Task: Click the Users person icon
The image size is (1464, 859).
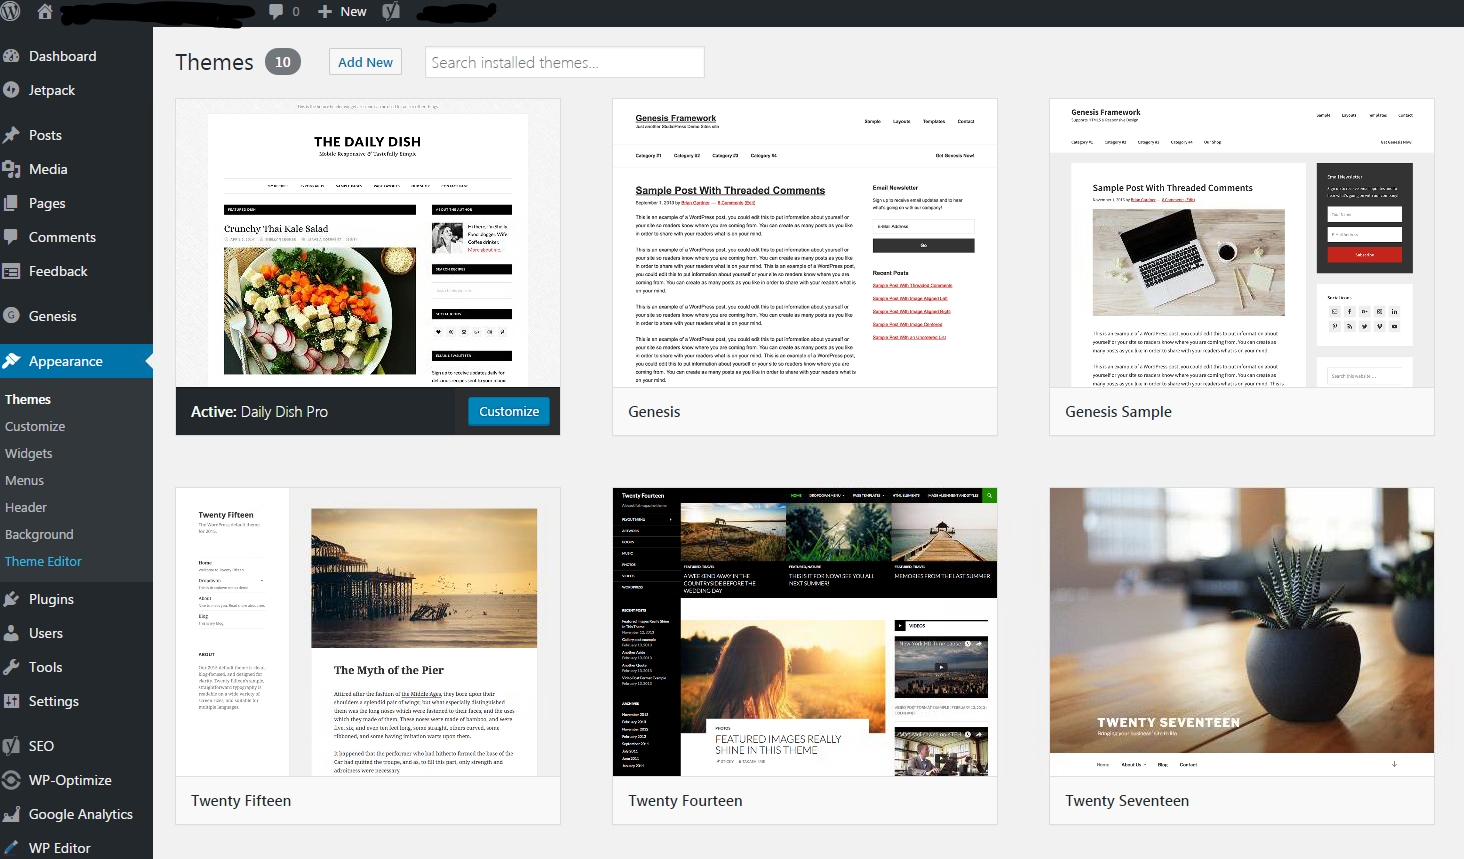Action: 11,633
